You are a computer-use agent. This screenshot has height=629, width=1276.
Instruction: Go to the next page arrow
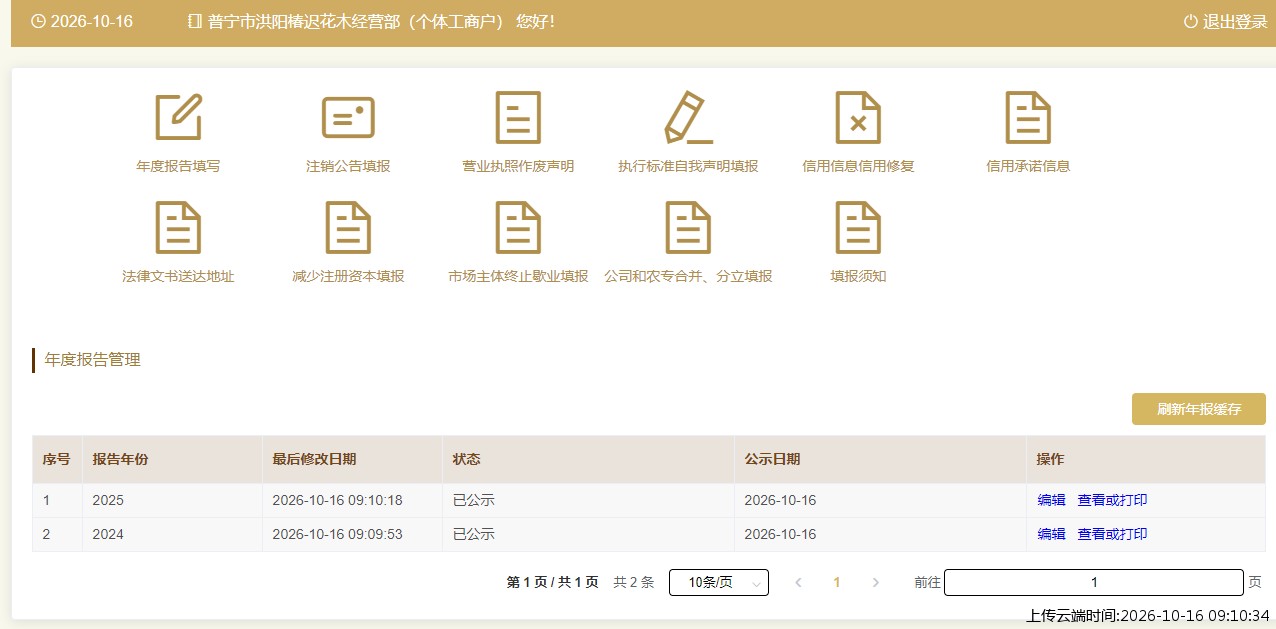point(876,582)
